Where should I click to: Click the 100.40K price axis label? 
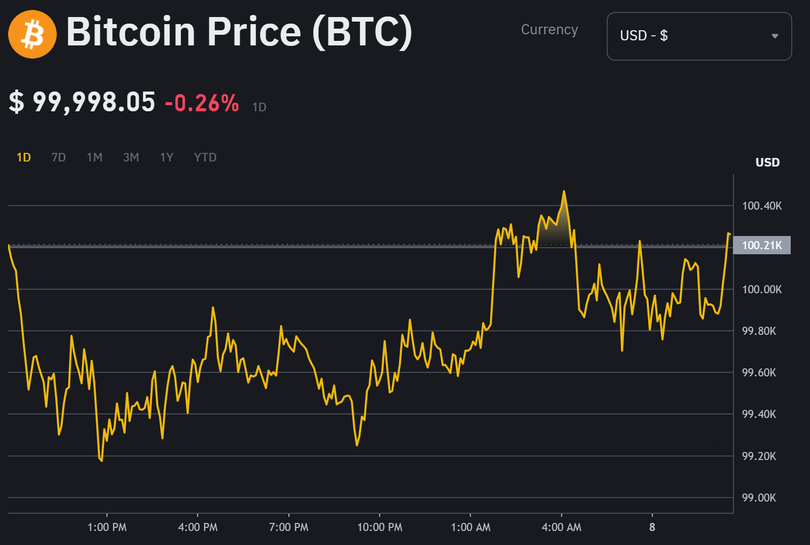pyautogui.click(x=762, y=206)
